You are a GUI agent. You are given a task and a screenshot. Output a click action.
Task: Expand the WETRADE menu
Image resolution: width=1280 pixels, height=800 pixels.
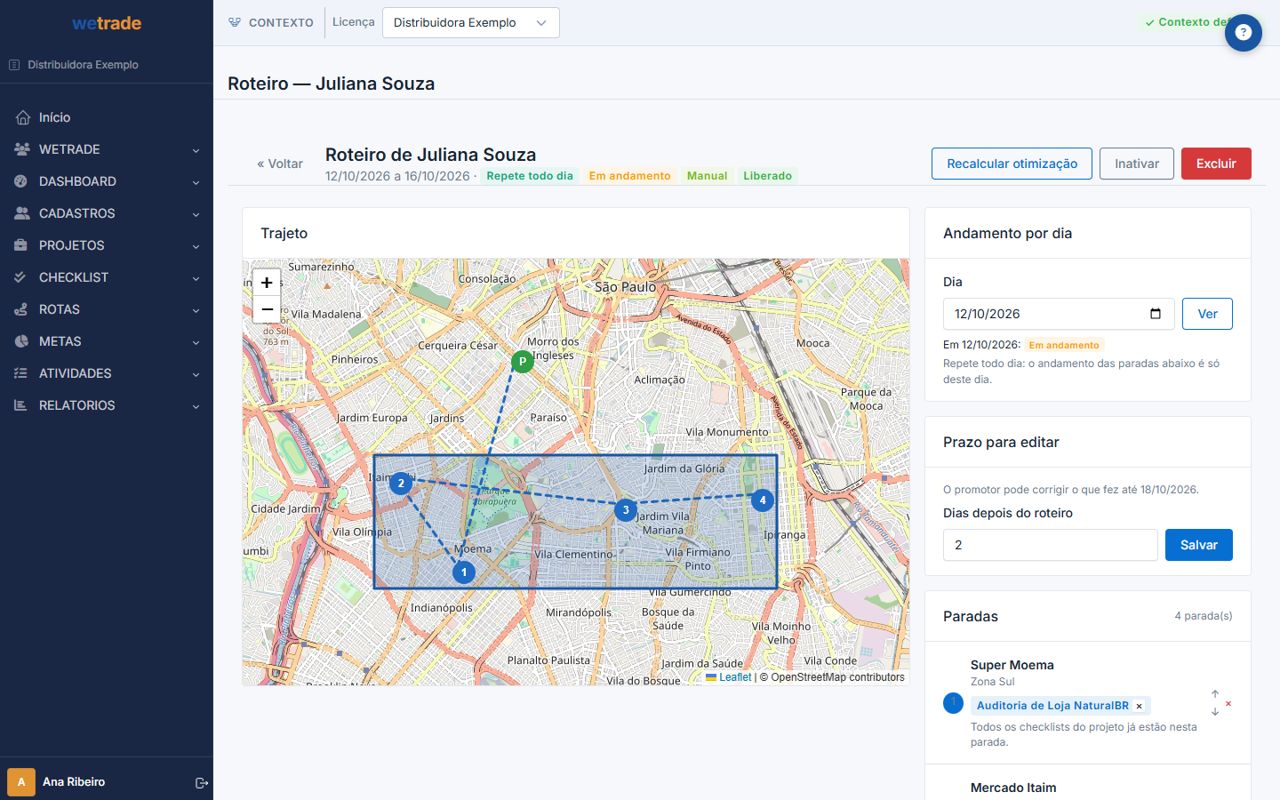point(106,149)
